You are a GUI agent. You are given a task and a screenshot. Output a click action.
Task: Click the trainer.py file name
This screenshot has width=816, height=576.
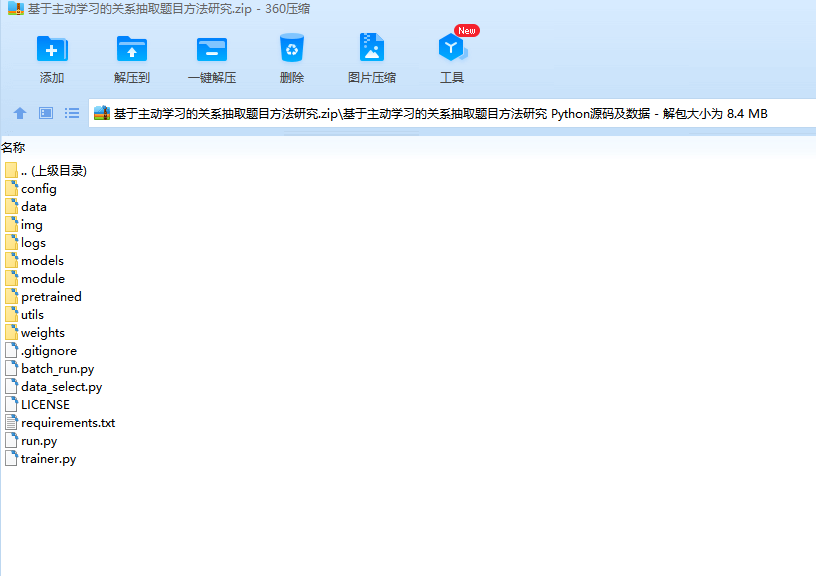point(48,459)
